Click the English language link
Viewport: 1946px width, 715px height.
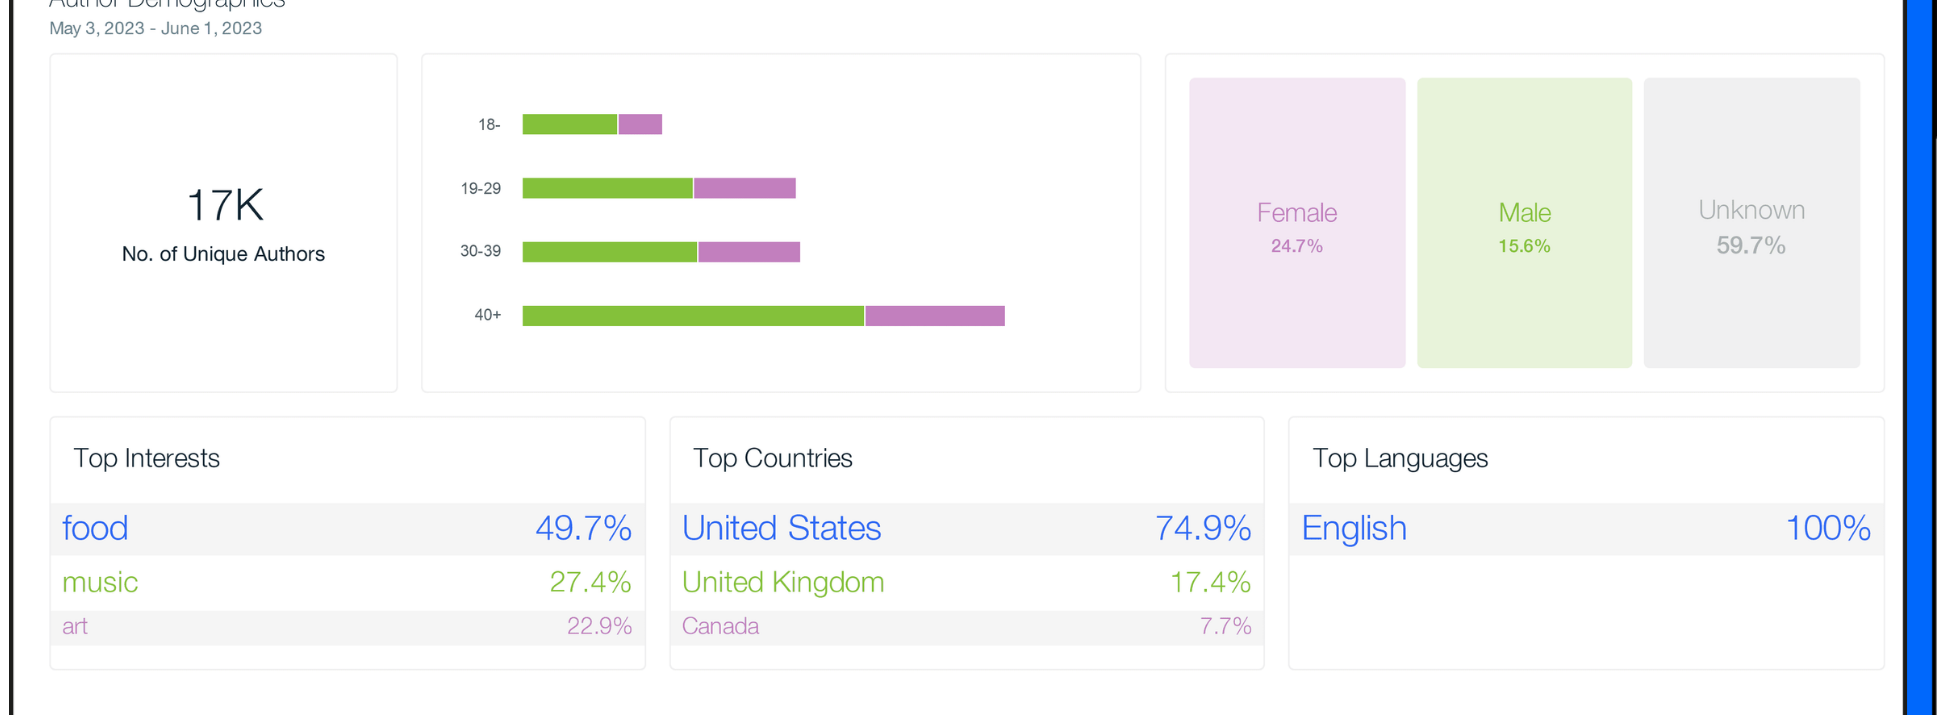pyautogui.click(x=1354, y=528)
